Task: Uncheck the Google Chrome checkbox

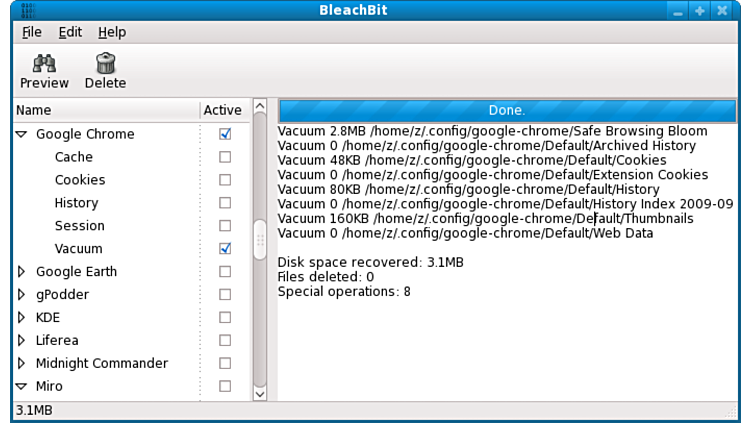Action: pos(225,134)
